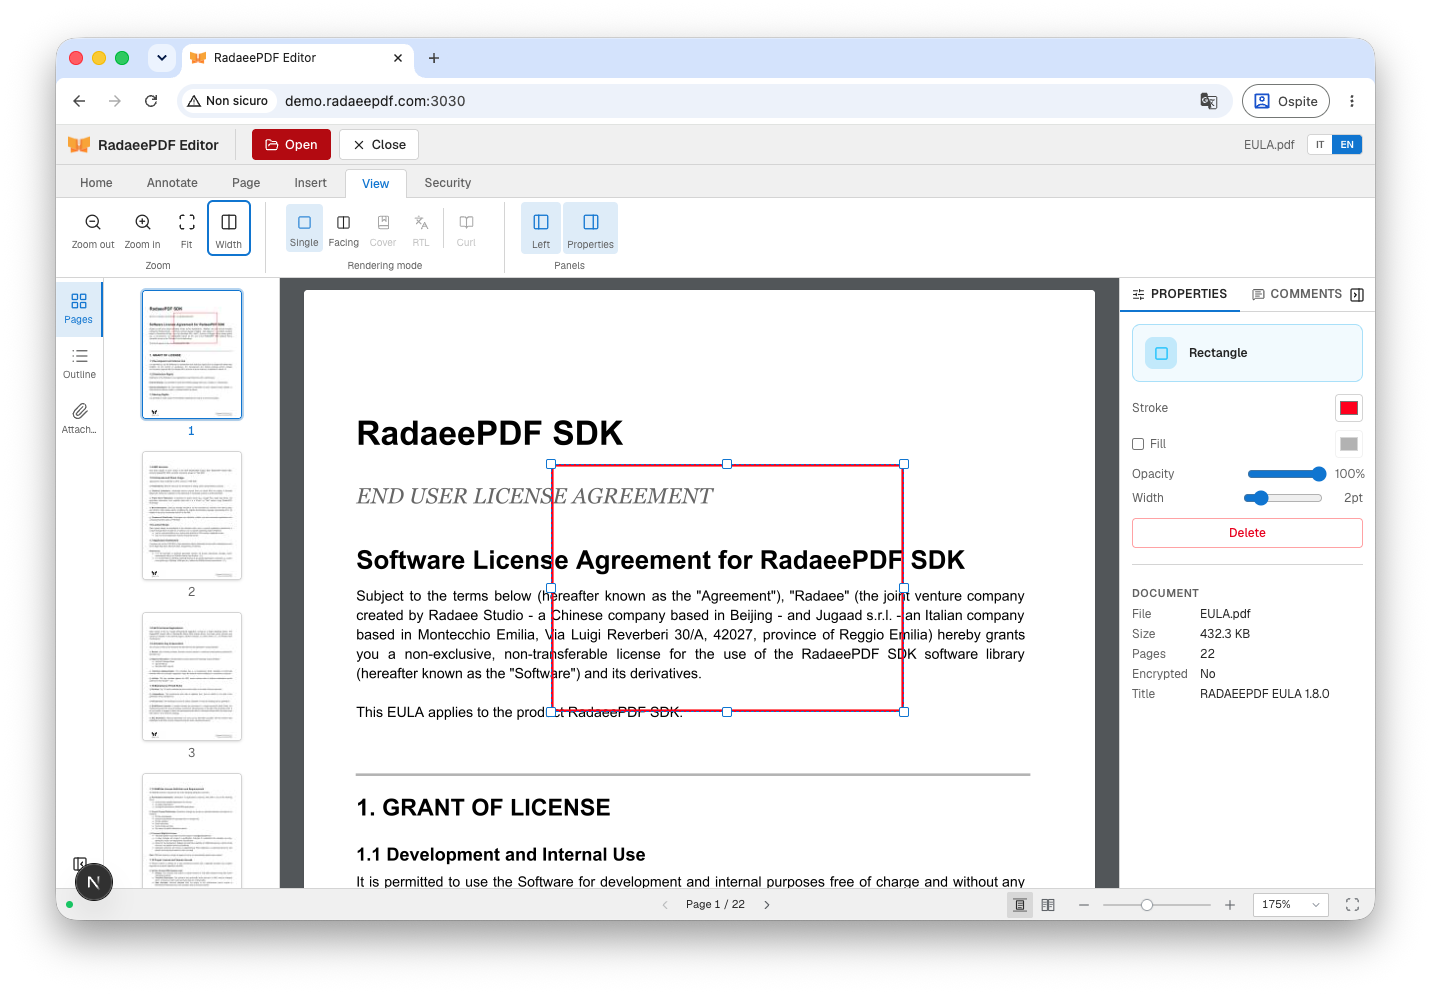Click the '1. GRANT OF LICENSE' heading
The width and height of the screenshot is (1431, 994).
pos(483,808)
